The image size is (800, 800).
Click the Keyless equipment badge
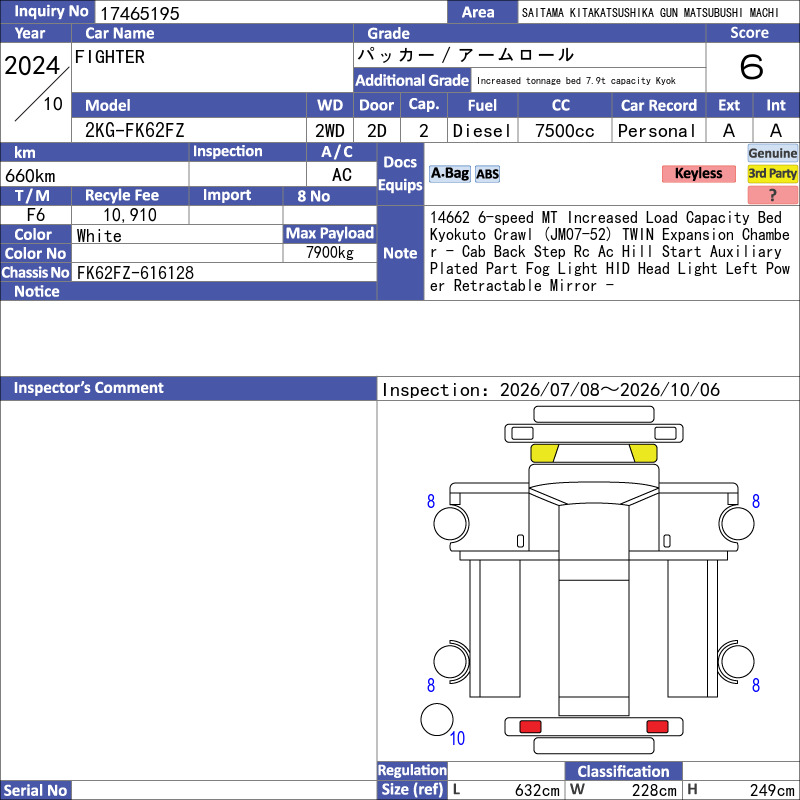point(698,173)
